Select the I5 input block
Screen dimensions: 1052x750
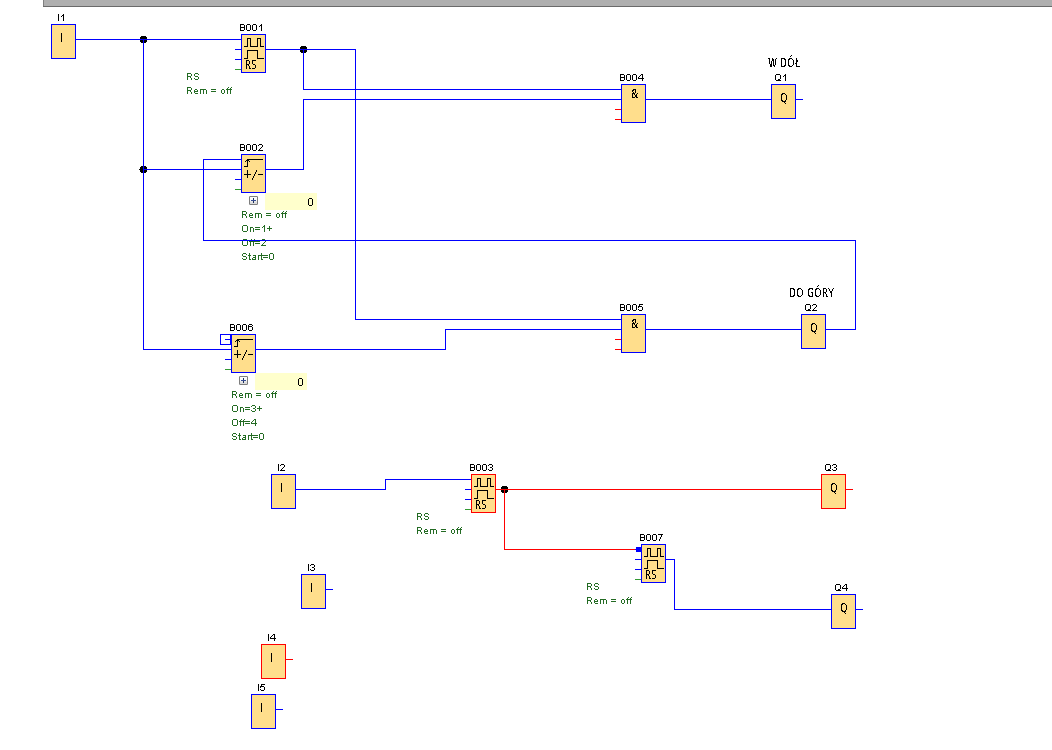click(264, 712)
